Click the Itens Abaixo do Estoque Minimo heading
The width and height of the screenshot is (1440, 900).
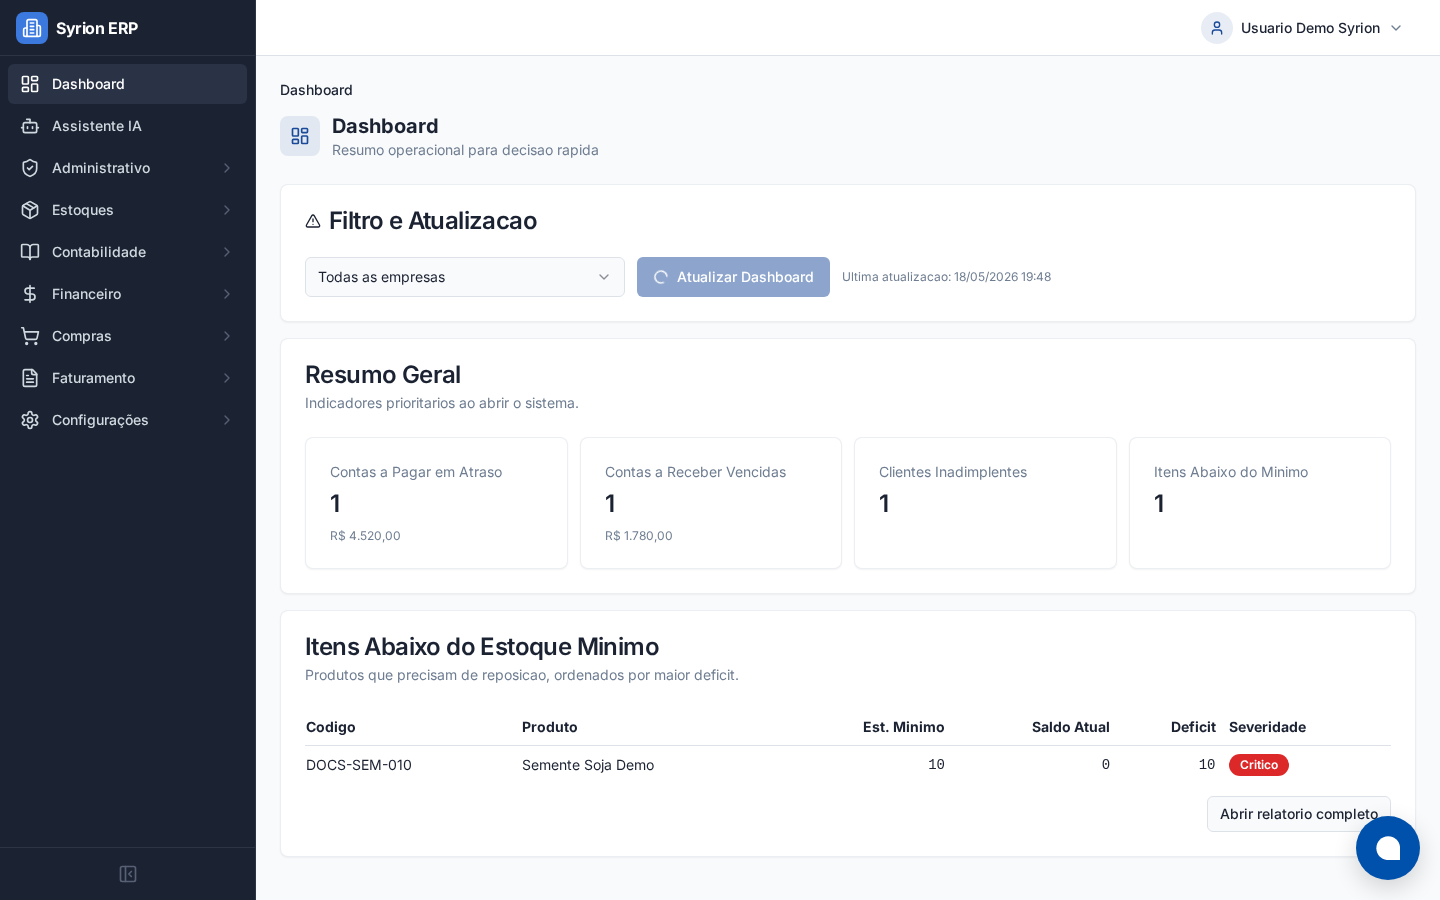tap(482, 647)
